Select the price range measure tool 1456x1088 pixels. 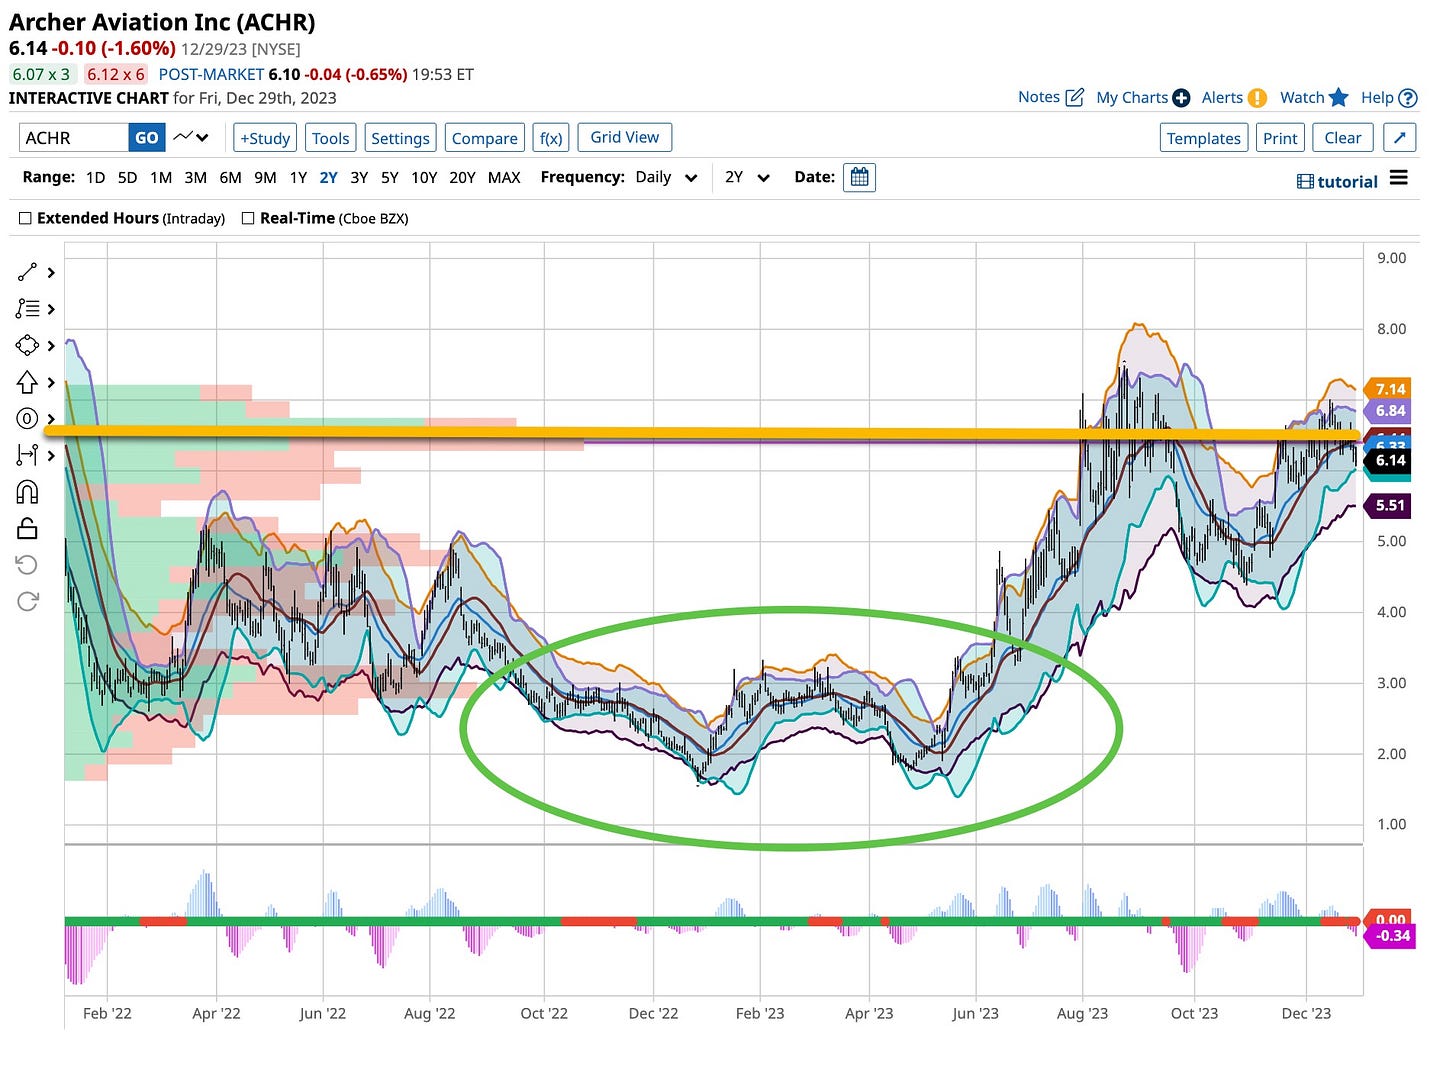tap(27, 455)
